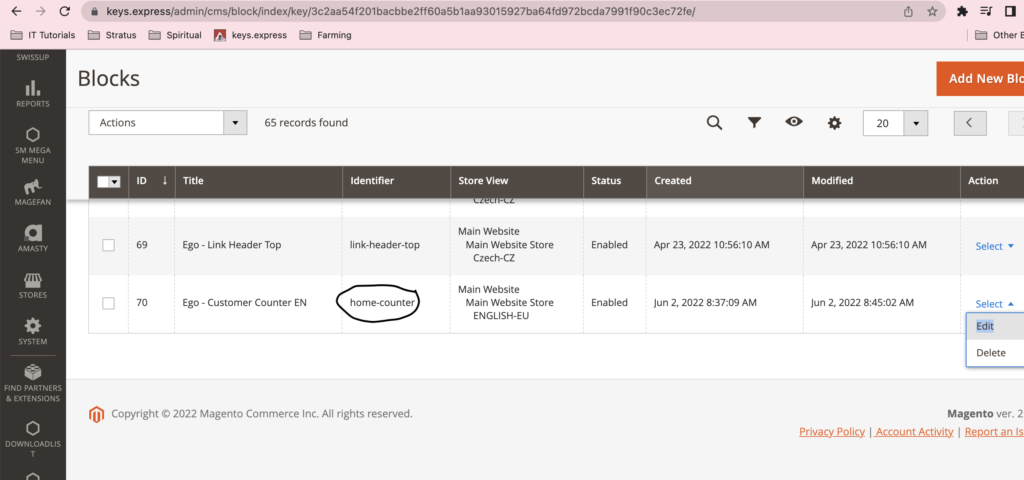Open the columns gear settings icon
Viewport: 1024px width, 480px height.
coord(834,122)
